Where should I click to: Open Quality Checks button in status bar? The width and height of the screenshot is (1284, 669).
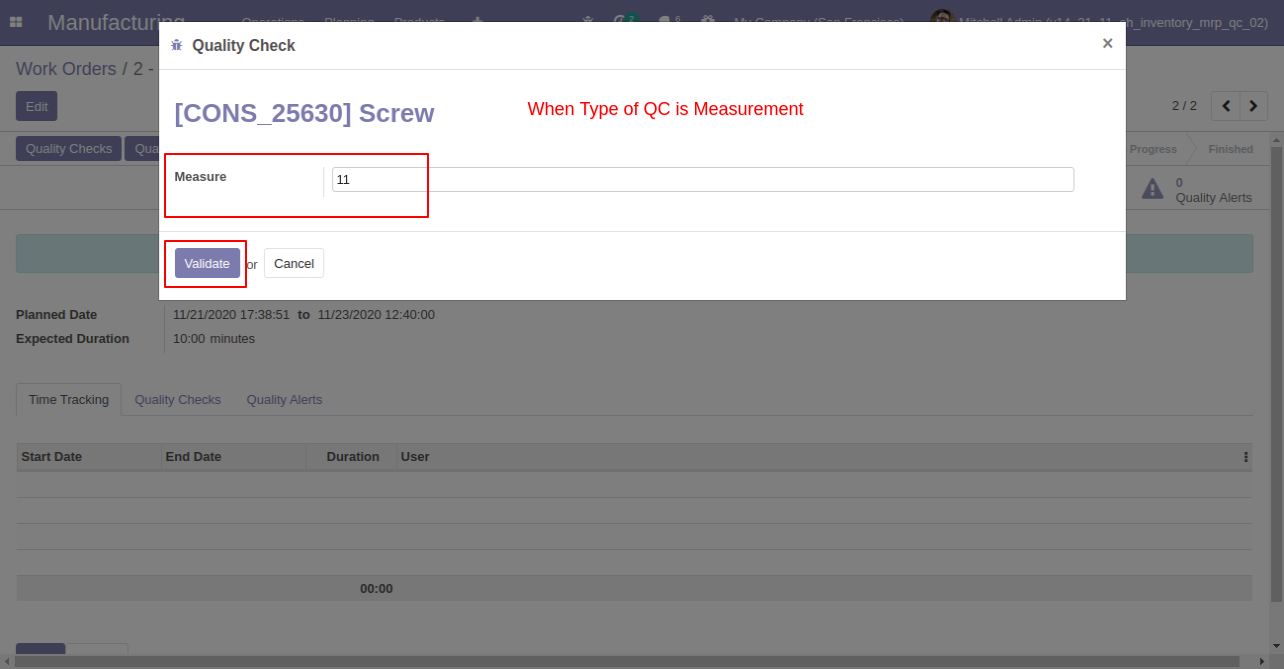coord(68,149)
